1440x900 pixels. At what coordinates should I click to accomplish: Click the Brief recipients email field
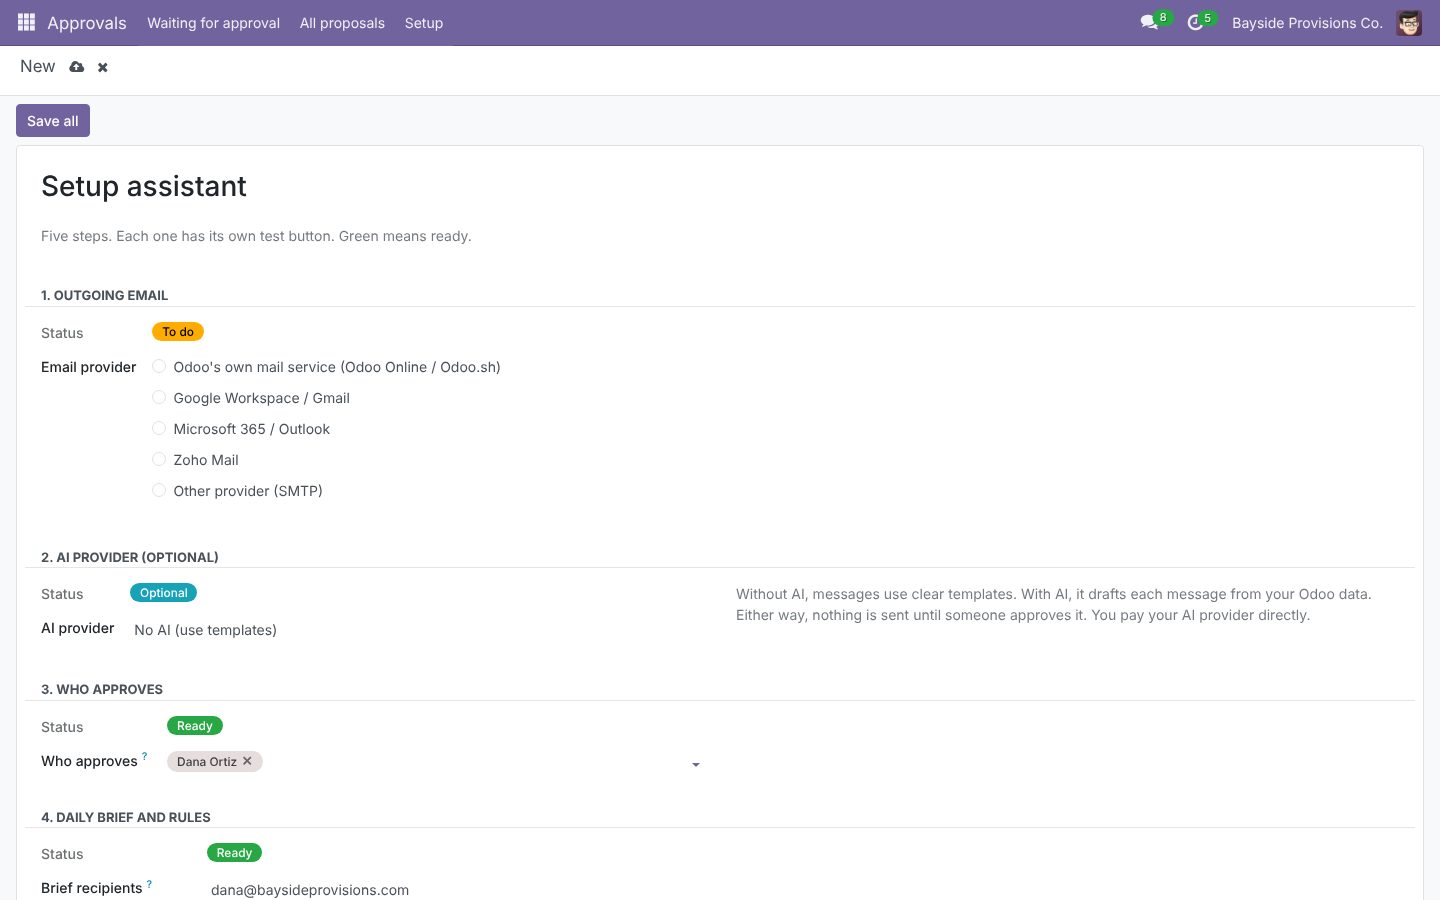pyautogui.click(x=457, y=890)
